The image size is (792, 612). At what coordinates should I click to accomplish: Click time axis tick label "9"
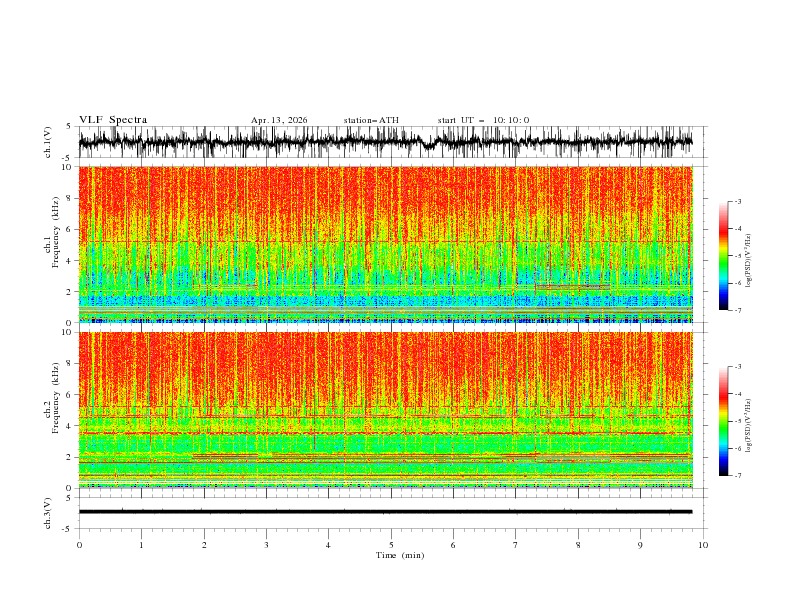coord(640,545)
